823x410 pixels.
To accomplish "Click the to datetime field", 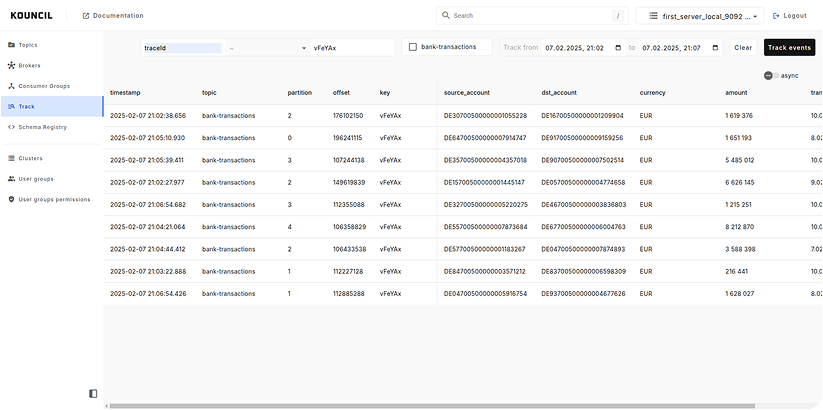I will click(x=680, y=47).
